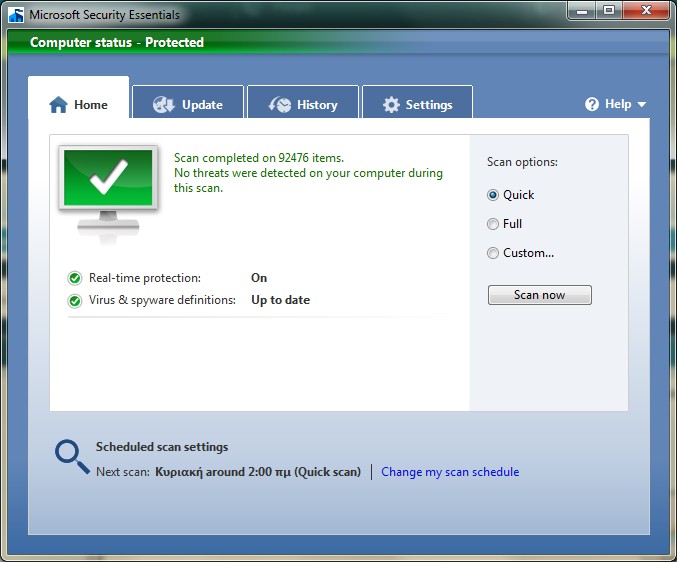
Task: Click the 'Scheduled scan settings' heading
Action: pos(162,447)
